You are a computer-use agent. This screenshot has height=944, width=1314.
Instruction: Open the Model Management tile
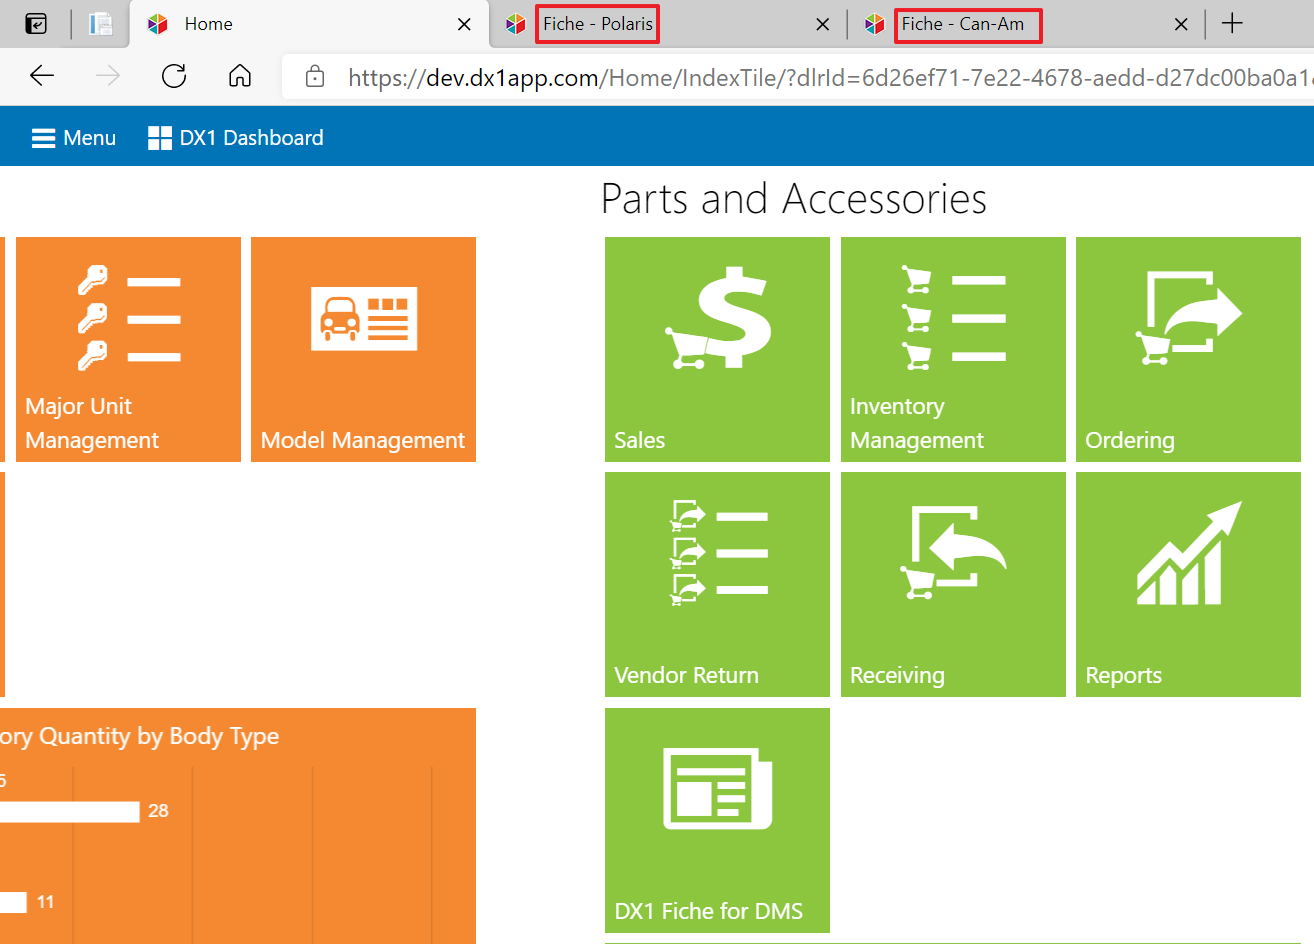363,349
